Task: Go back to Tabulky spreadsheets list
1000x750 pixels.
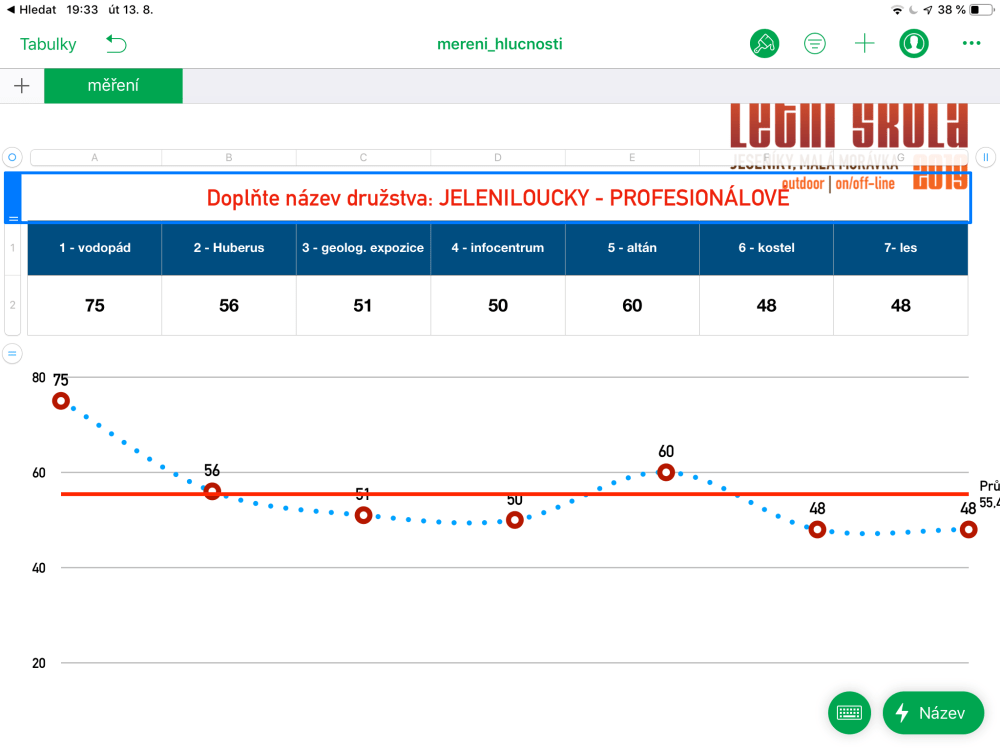Action: tap(48, 44)
